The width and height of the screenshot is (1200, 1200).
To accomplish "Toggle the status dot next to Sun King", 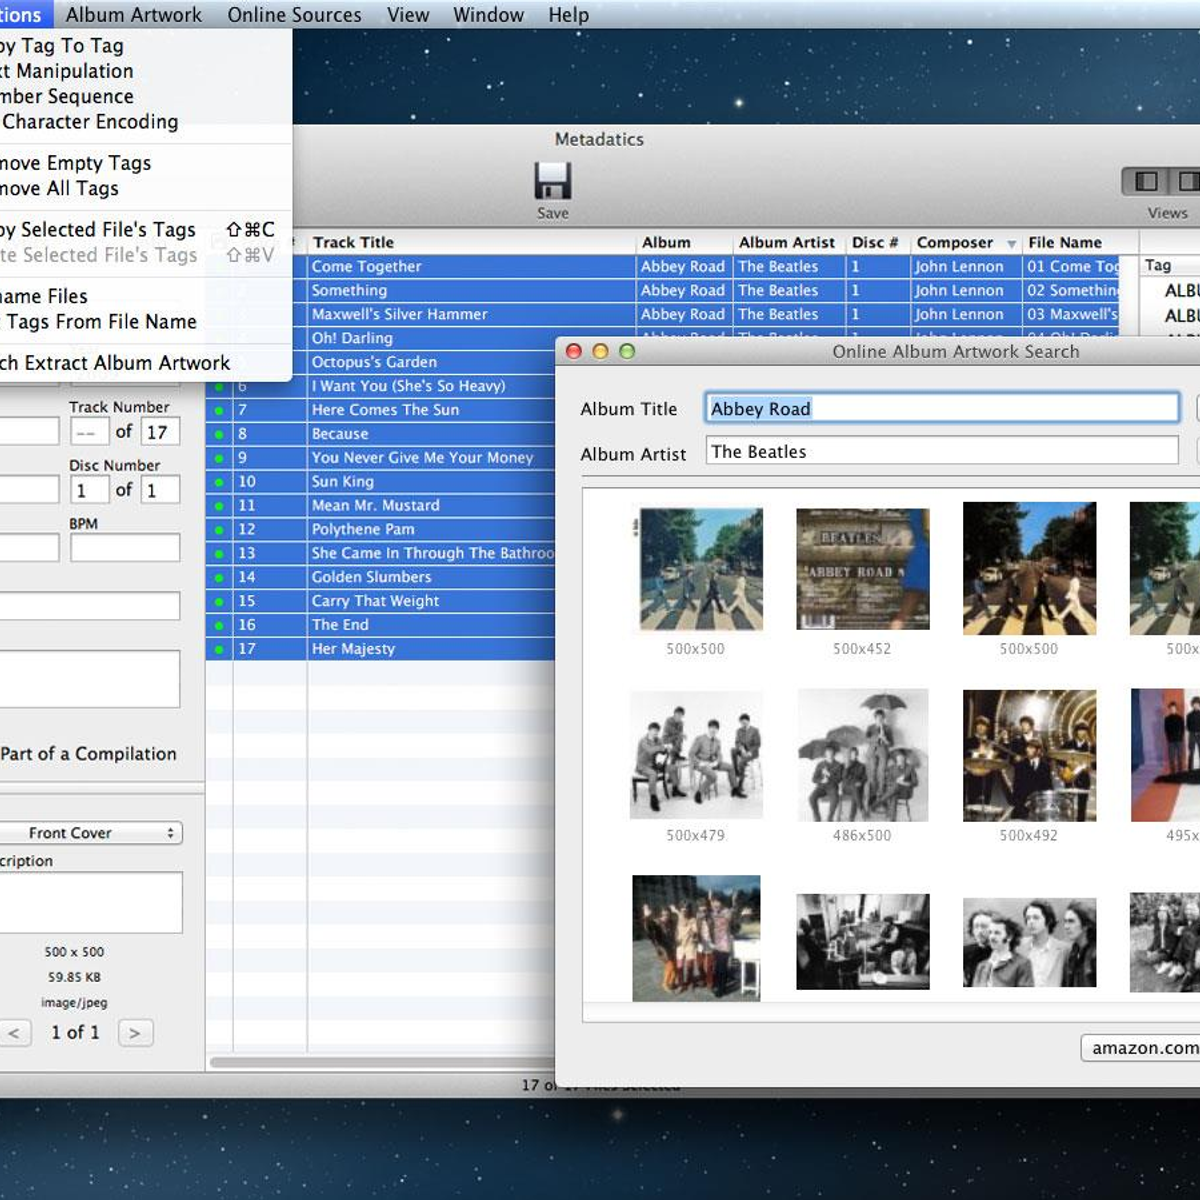I will click(220, 481).
